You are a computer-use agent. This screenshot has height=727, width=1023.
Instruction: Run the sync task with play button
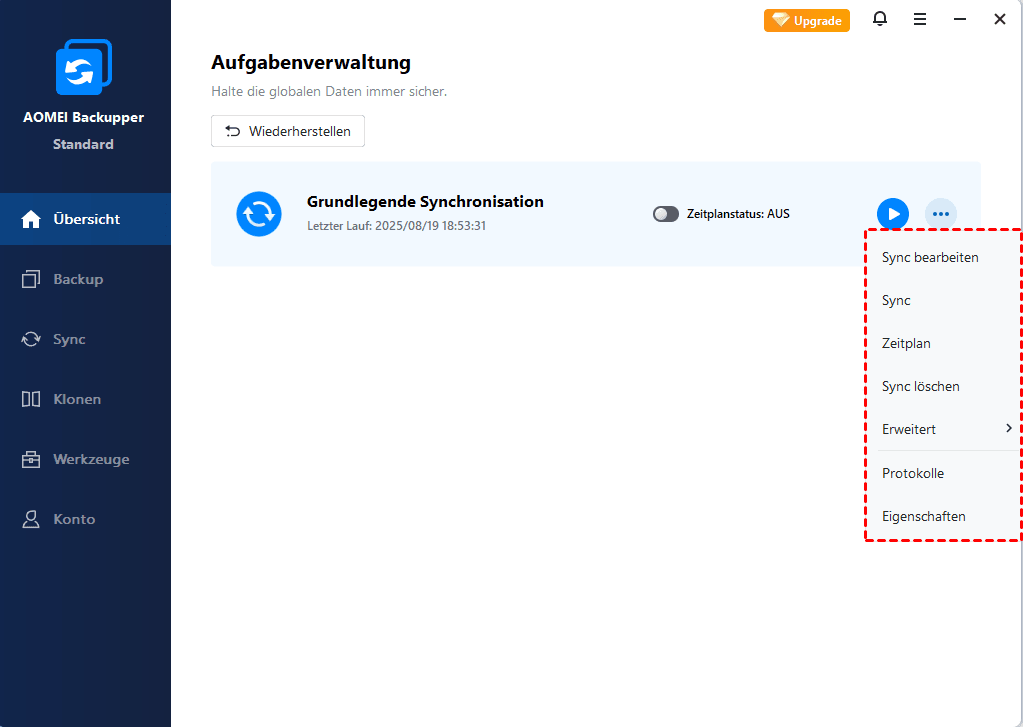coord(893,214)
